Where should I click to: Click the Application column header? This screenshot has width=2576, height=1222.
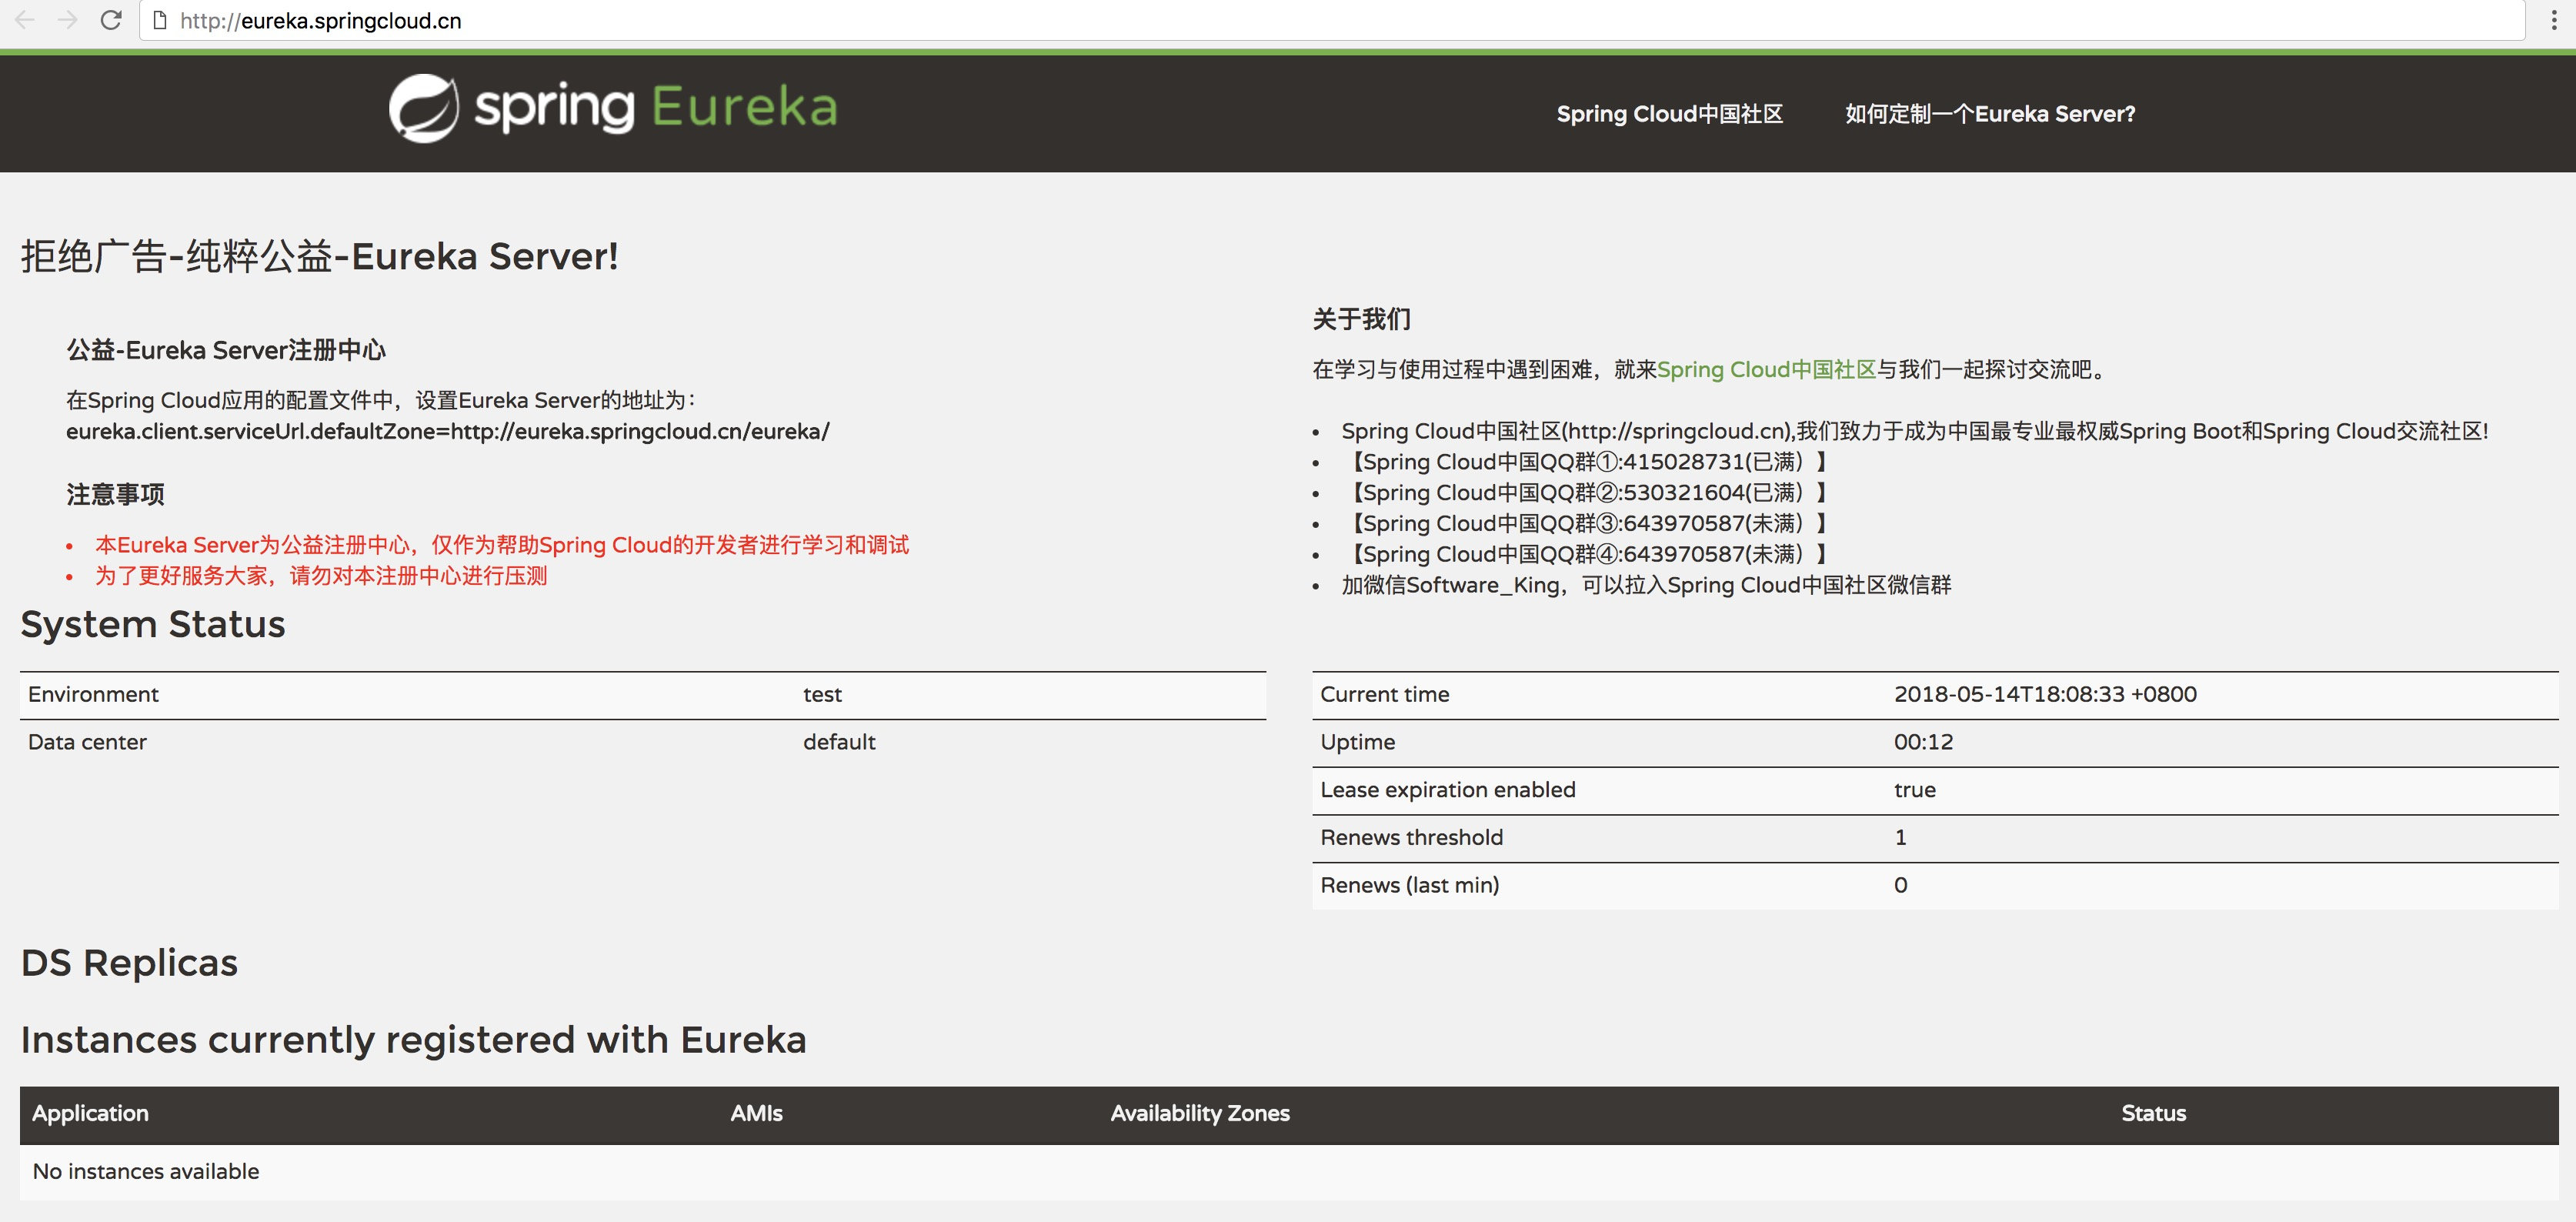[90, 1113]
